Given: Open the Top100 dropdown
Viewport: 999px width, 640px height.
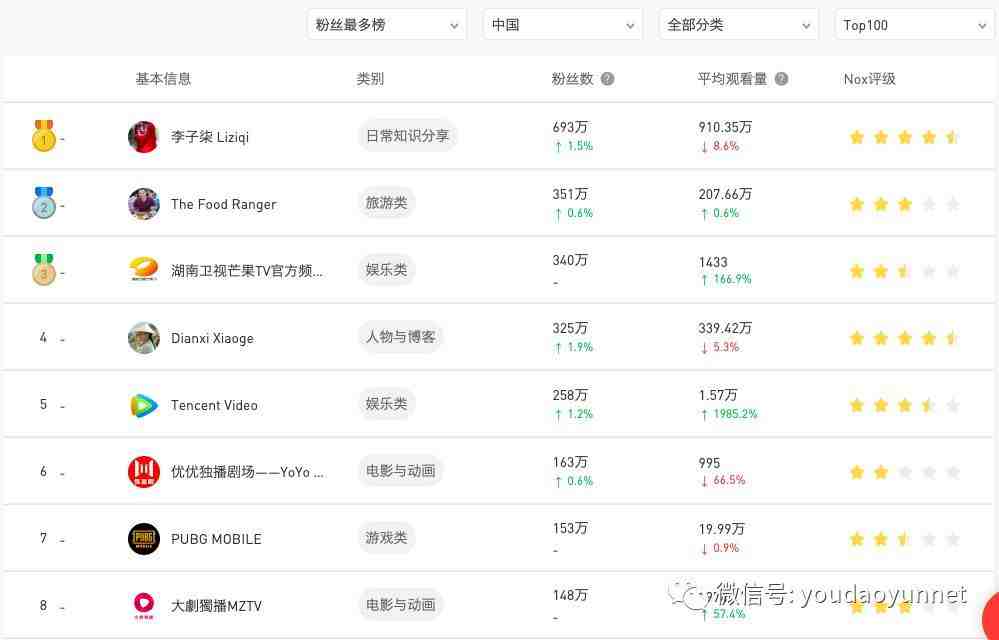Looking at the screenshot, I should tap(914, 25).
